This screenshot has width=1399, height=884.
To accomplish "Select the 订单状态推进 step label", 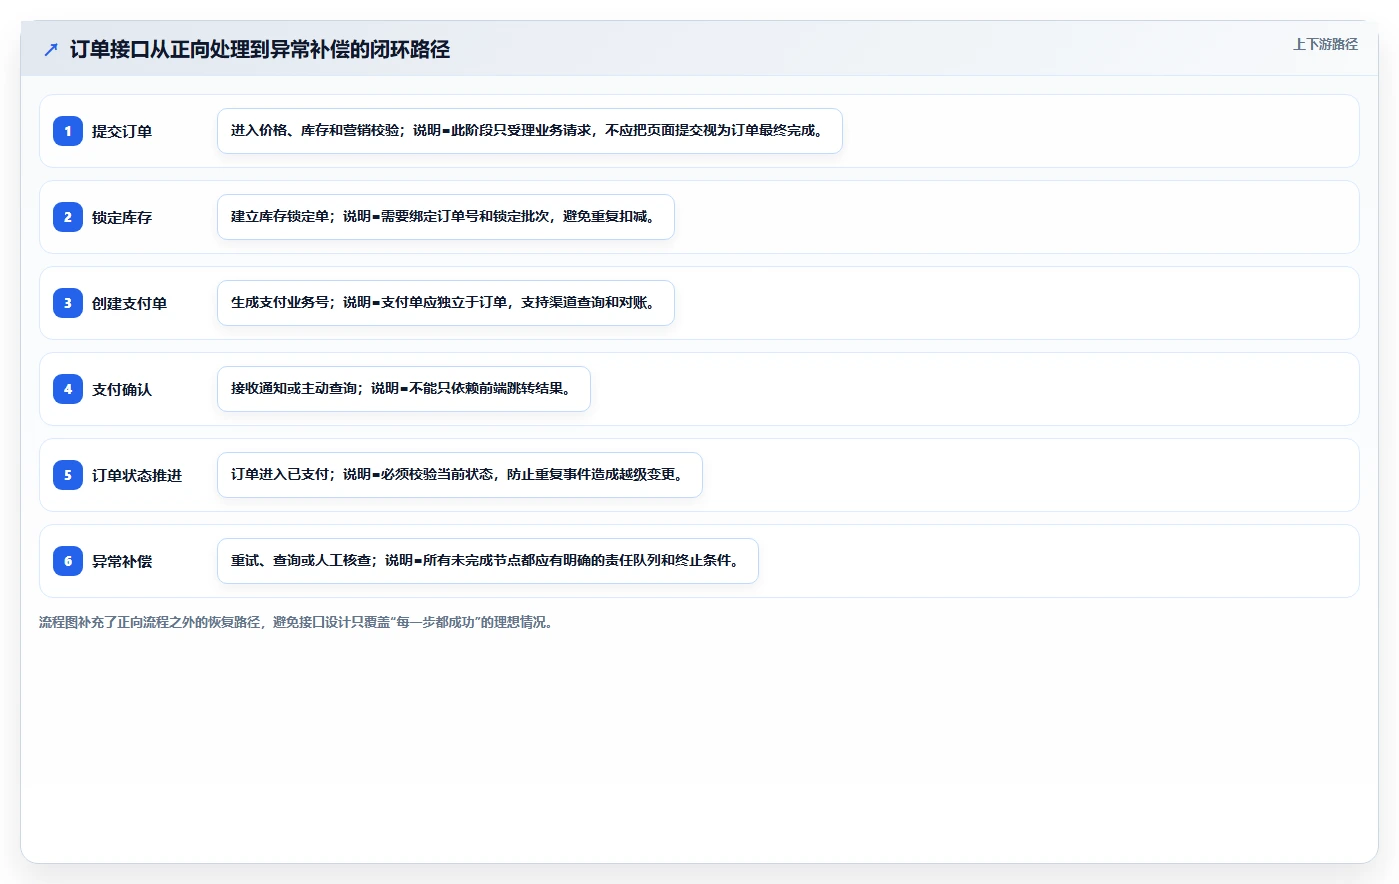I will point(137,475).
